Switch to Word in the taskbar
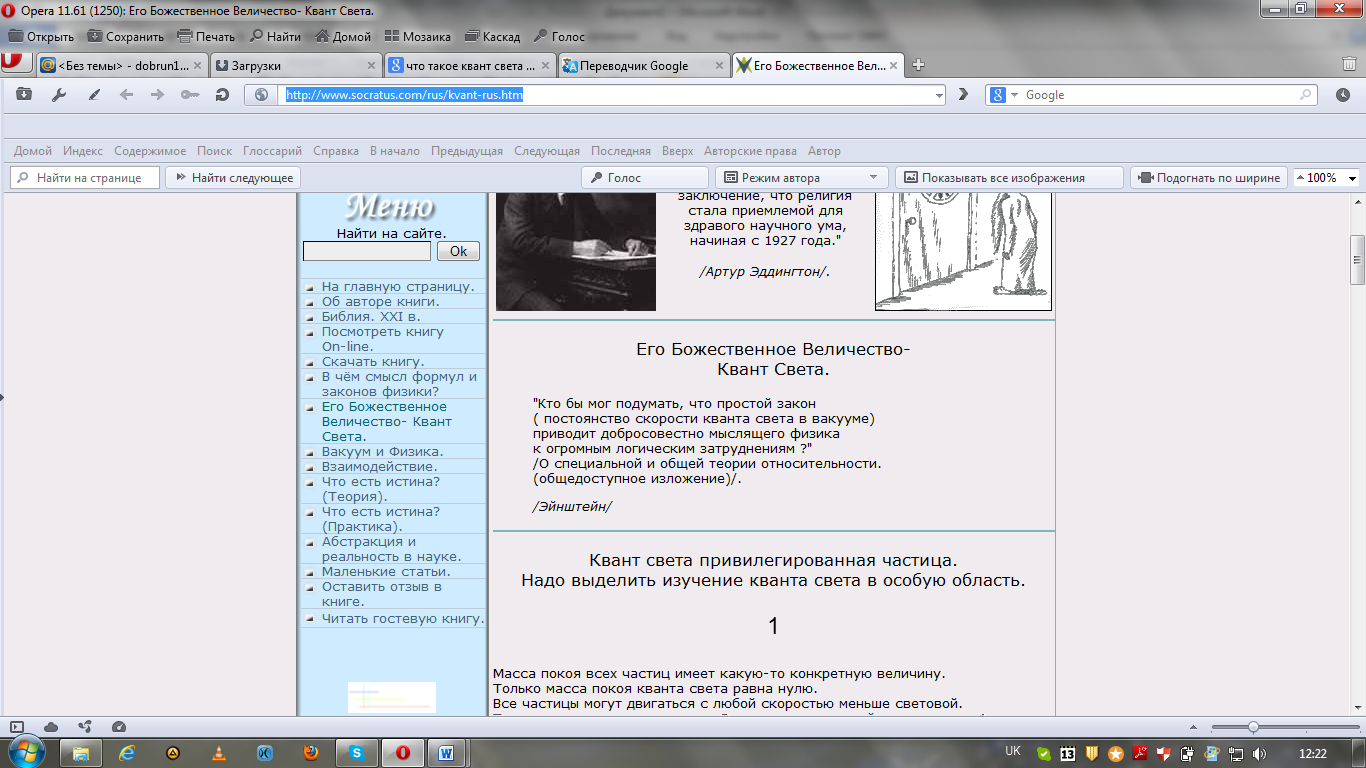 coord(446,753)
